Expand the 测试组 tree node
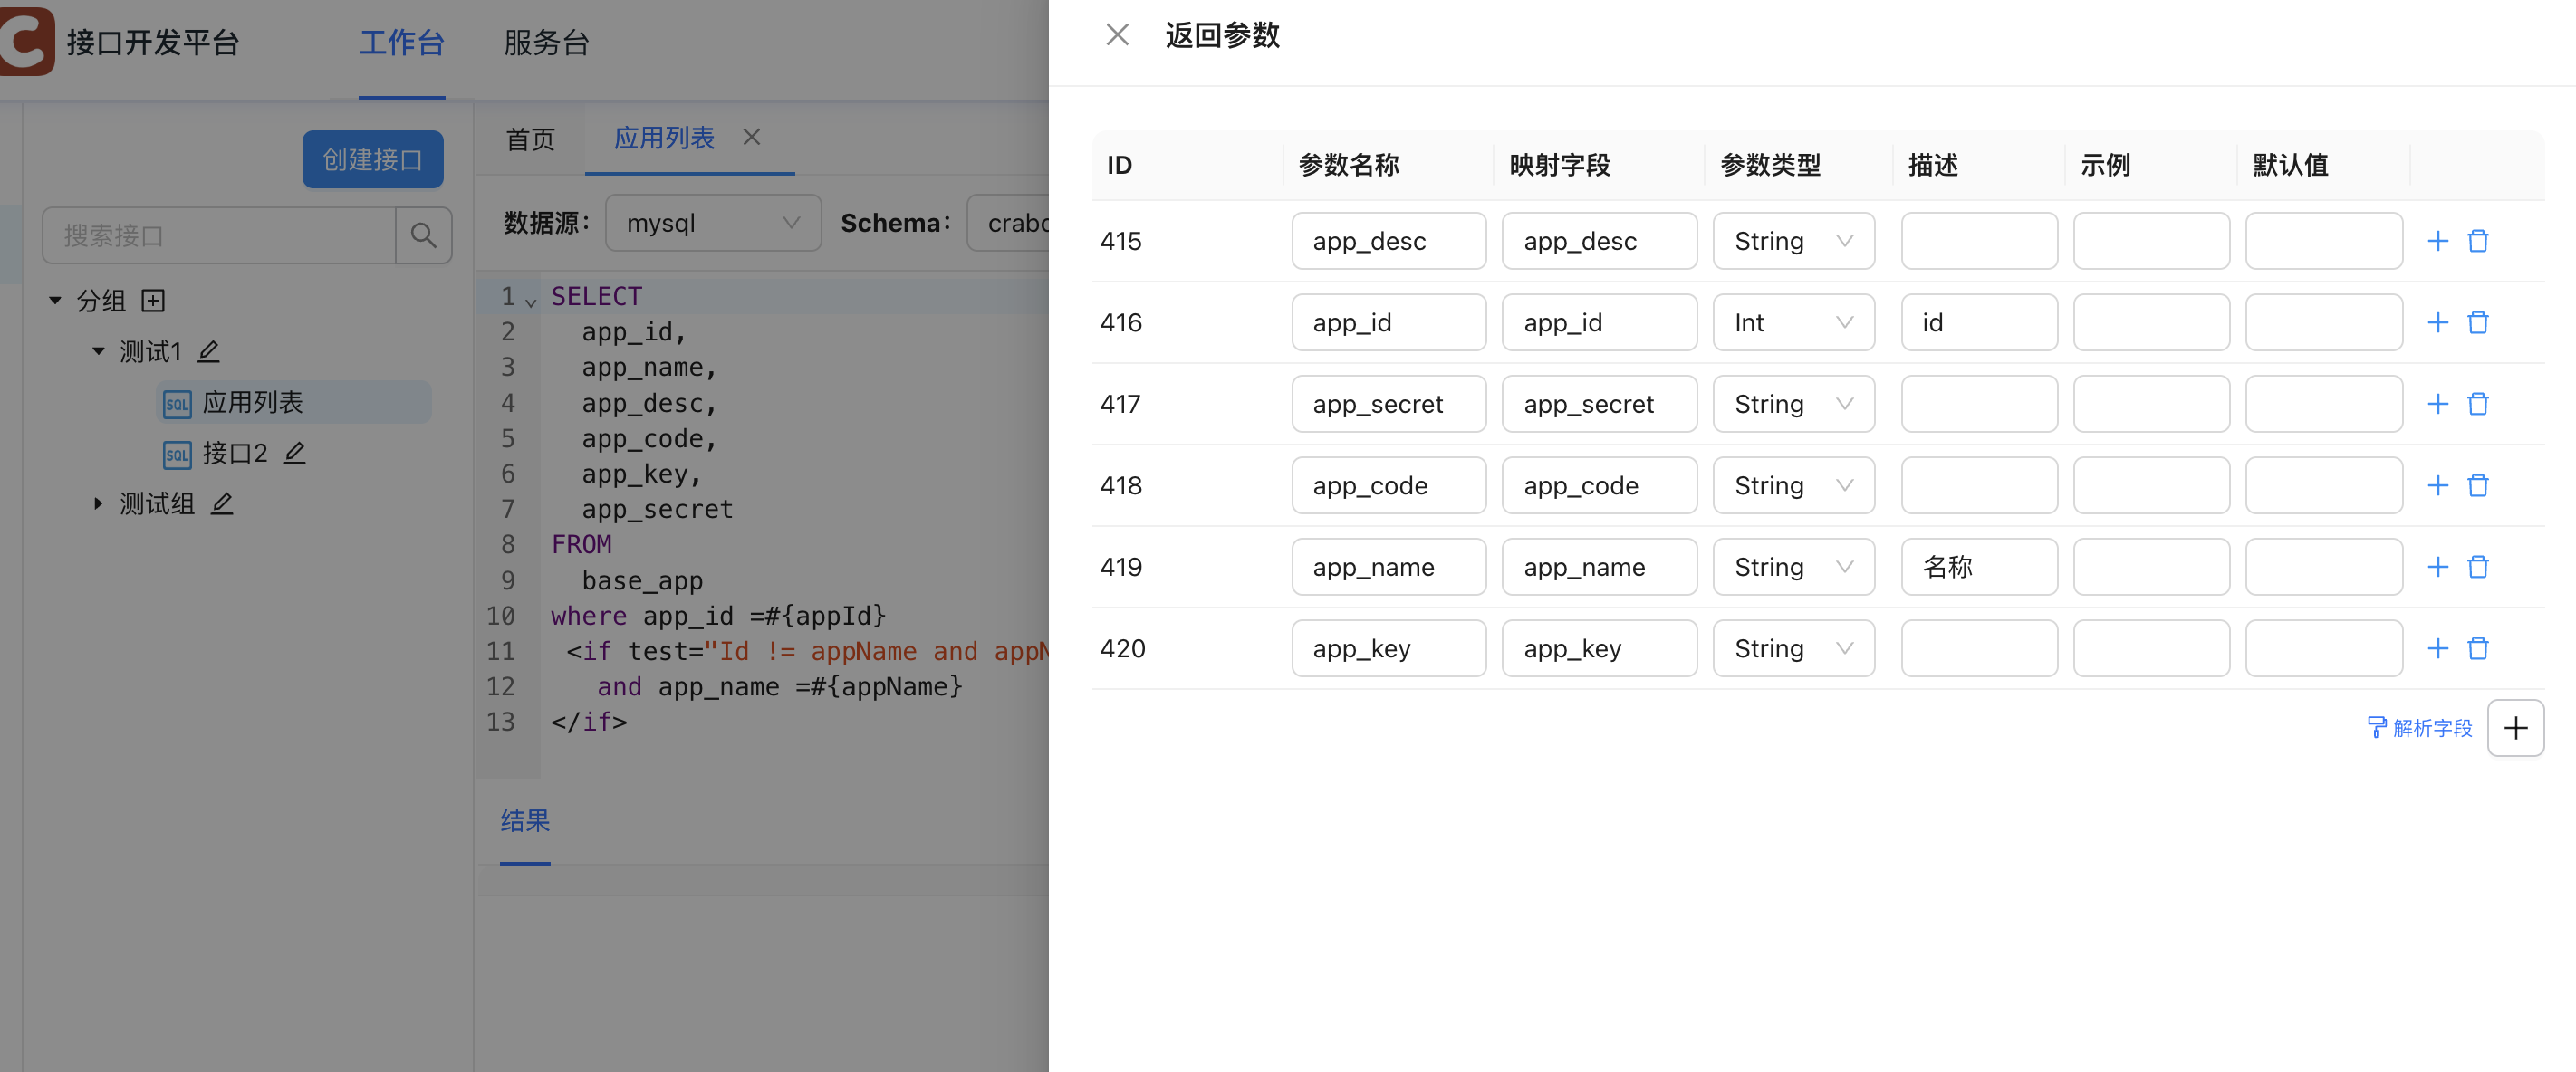This screenshot has width=2576, height=1072. coord(98,503)
